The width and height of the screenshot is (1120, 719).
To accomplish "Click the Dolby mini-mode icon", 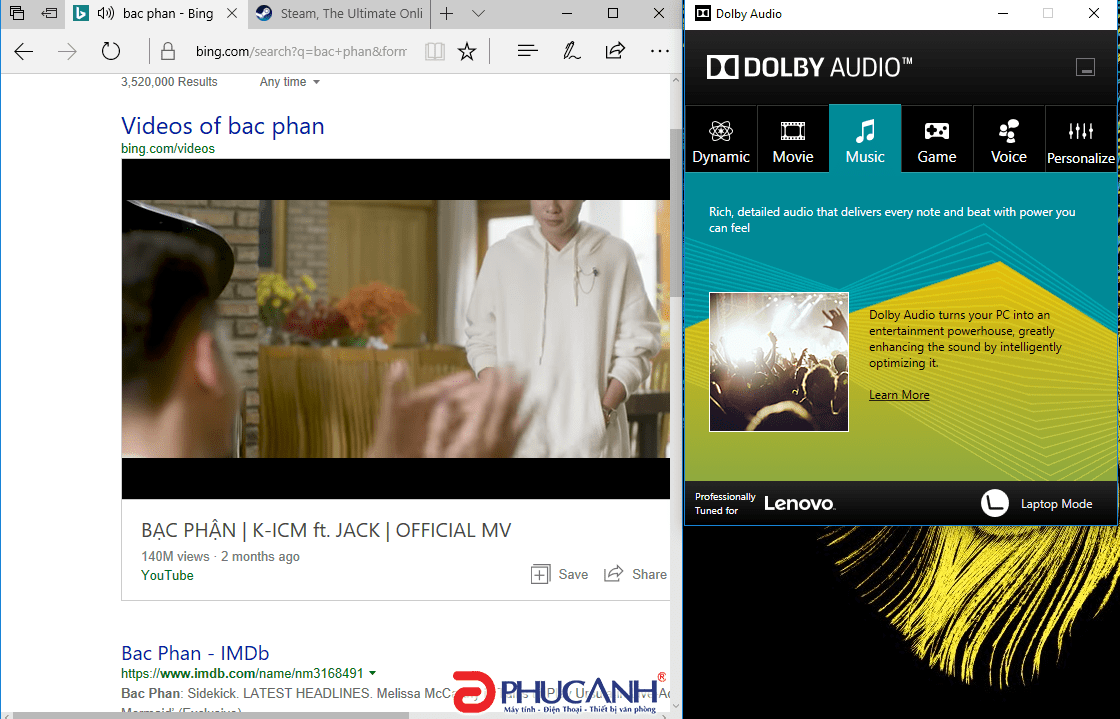I will coord(1085,67).
